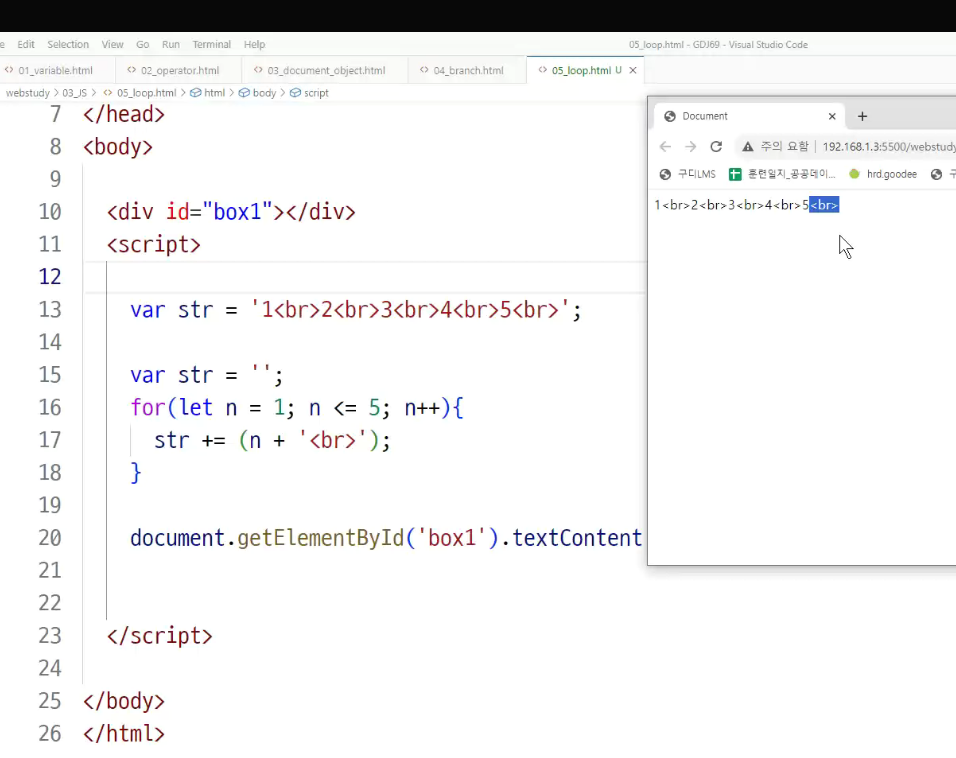Click the cube icon beside script breadcrumb
Screen dimensions: 956x758
(x=295, y=93)
